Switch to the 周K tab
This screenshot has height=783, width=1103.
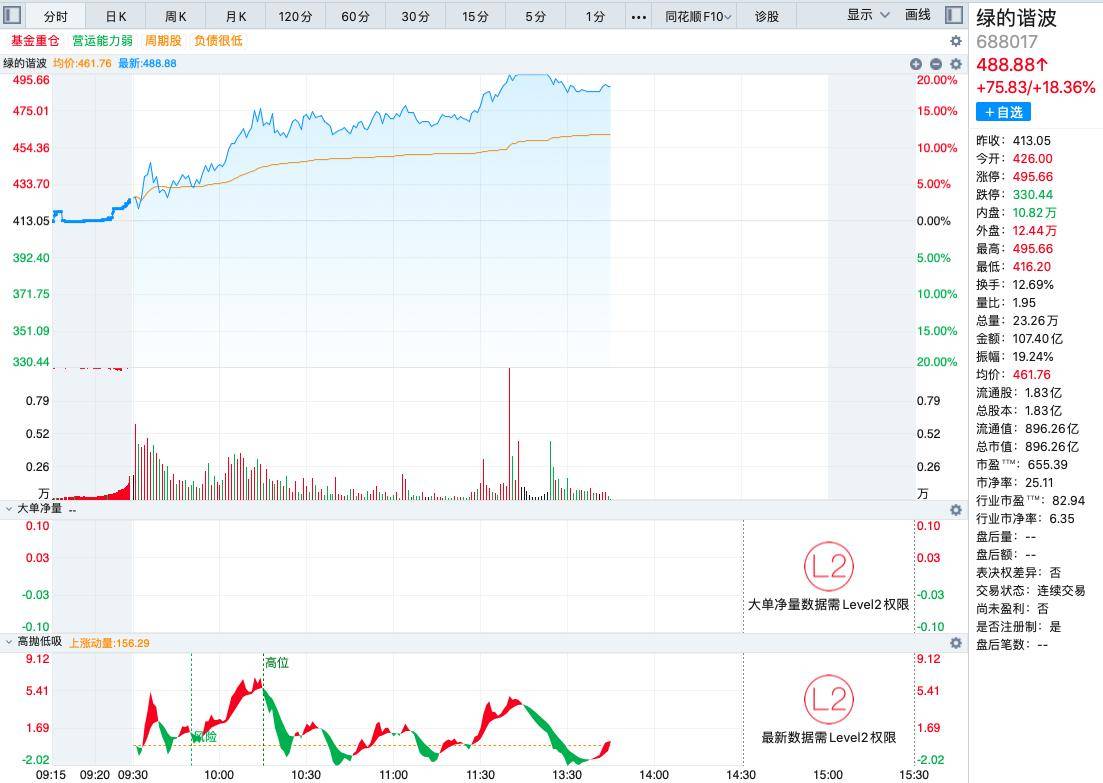point(176,16)
